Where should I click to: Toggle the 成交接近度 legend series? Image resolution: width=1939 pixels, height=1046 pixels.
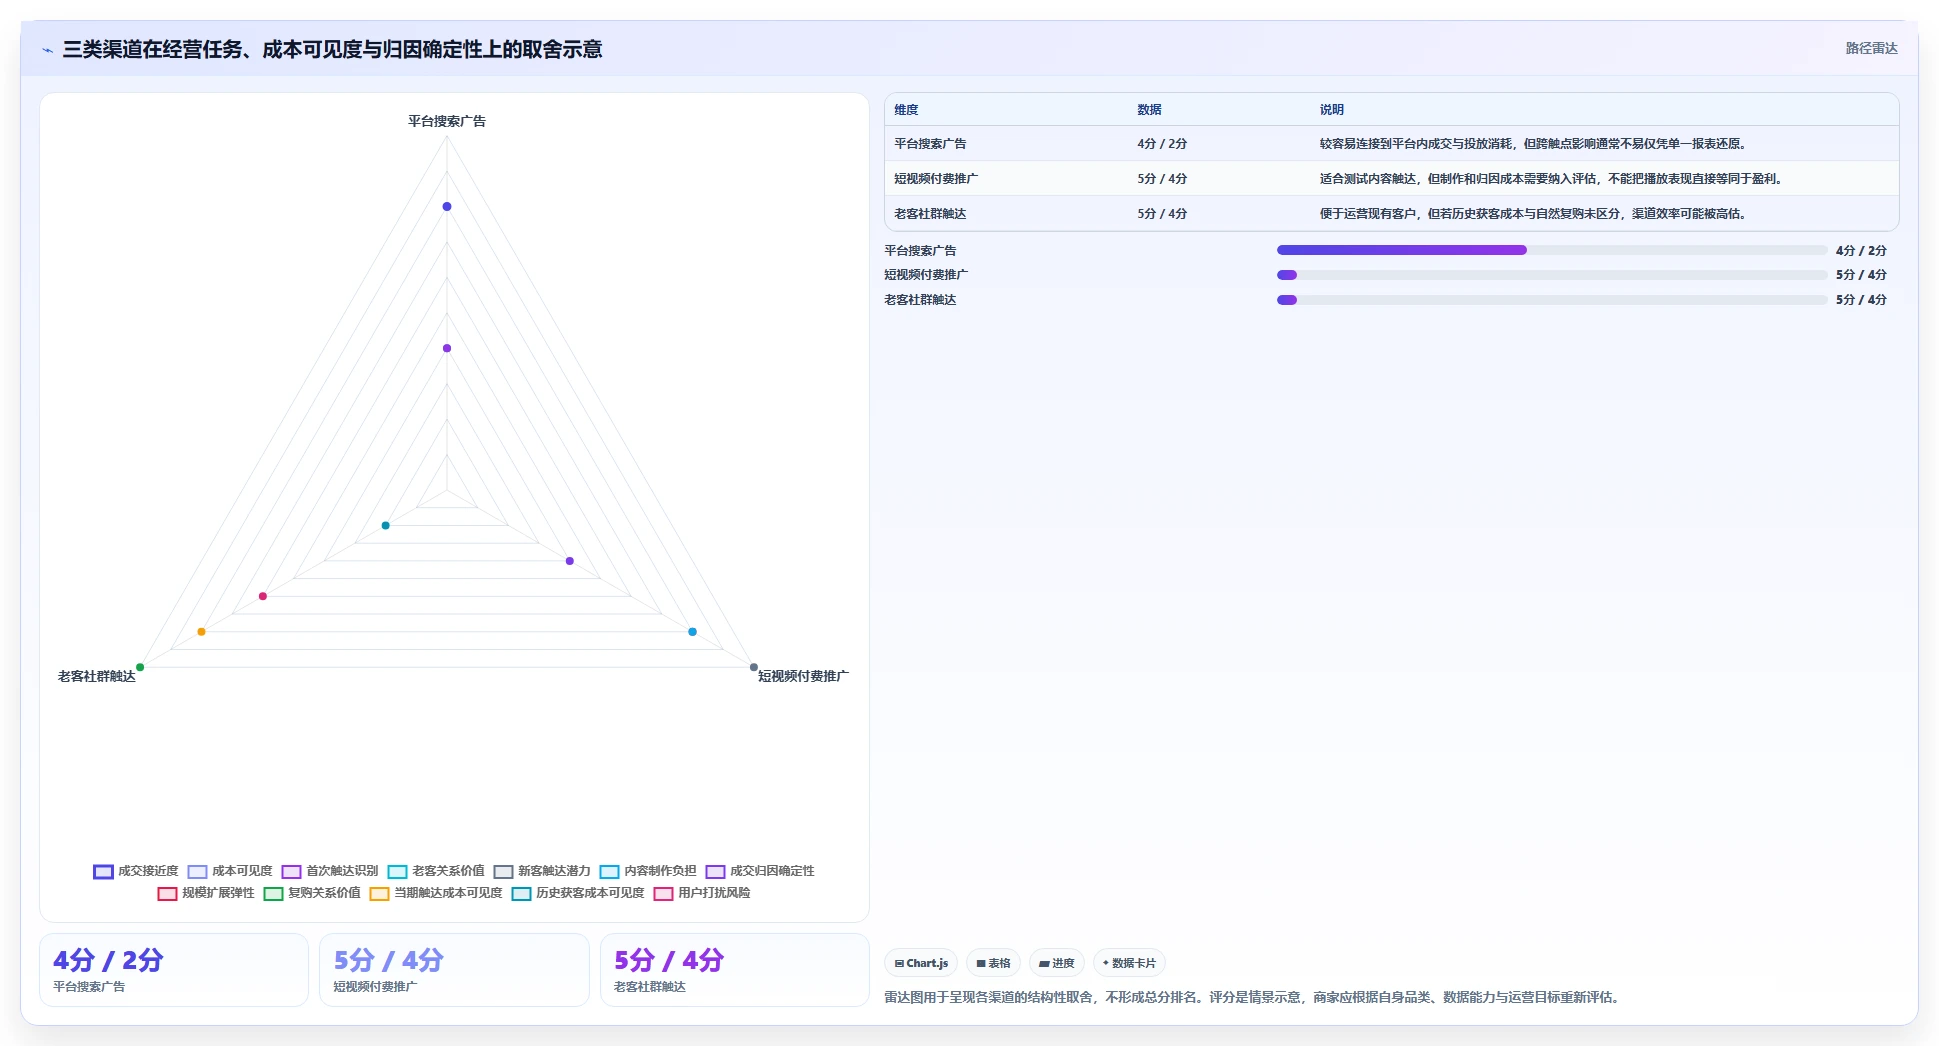(136, 871)
